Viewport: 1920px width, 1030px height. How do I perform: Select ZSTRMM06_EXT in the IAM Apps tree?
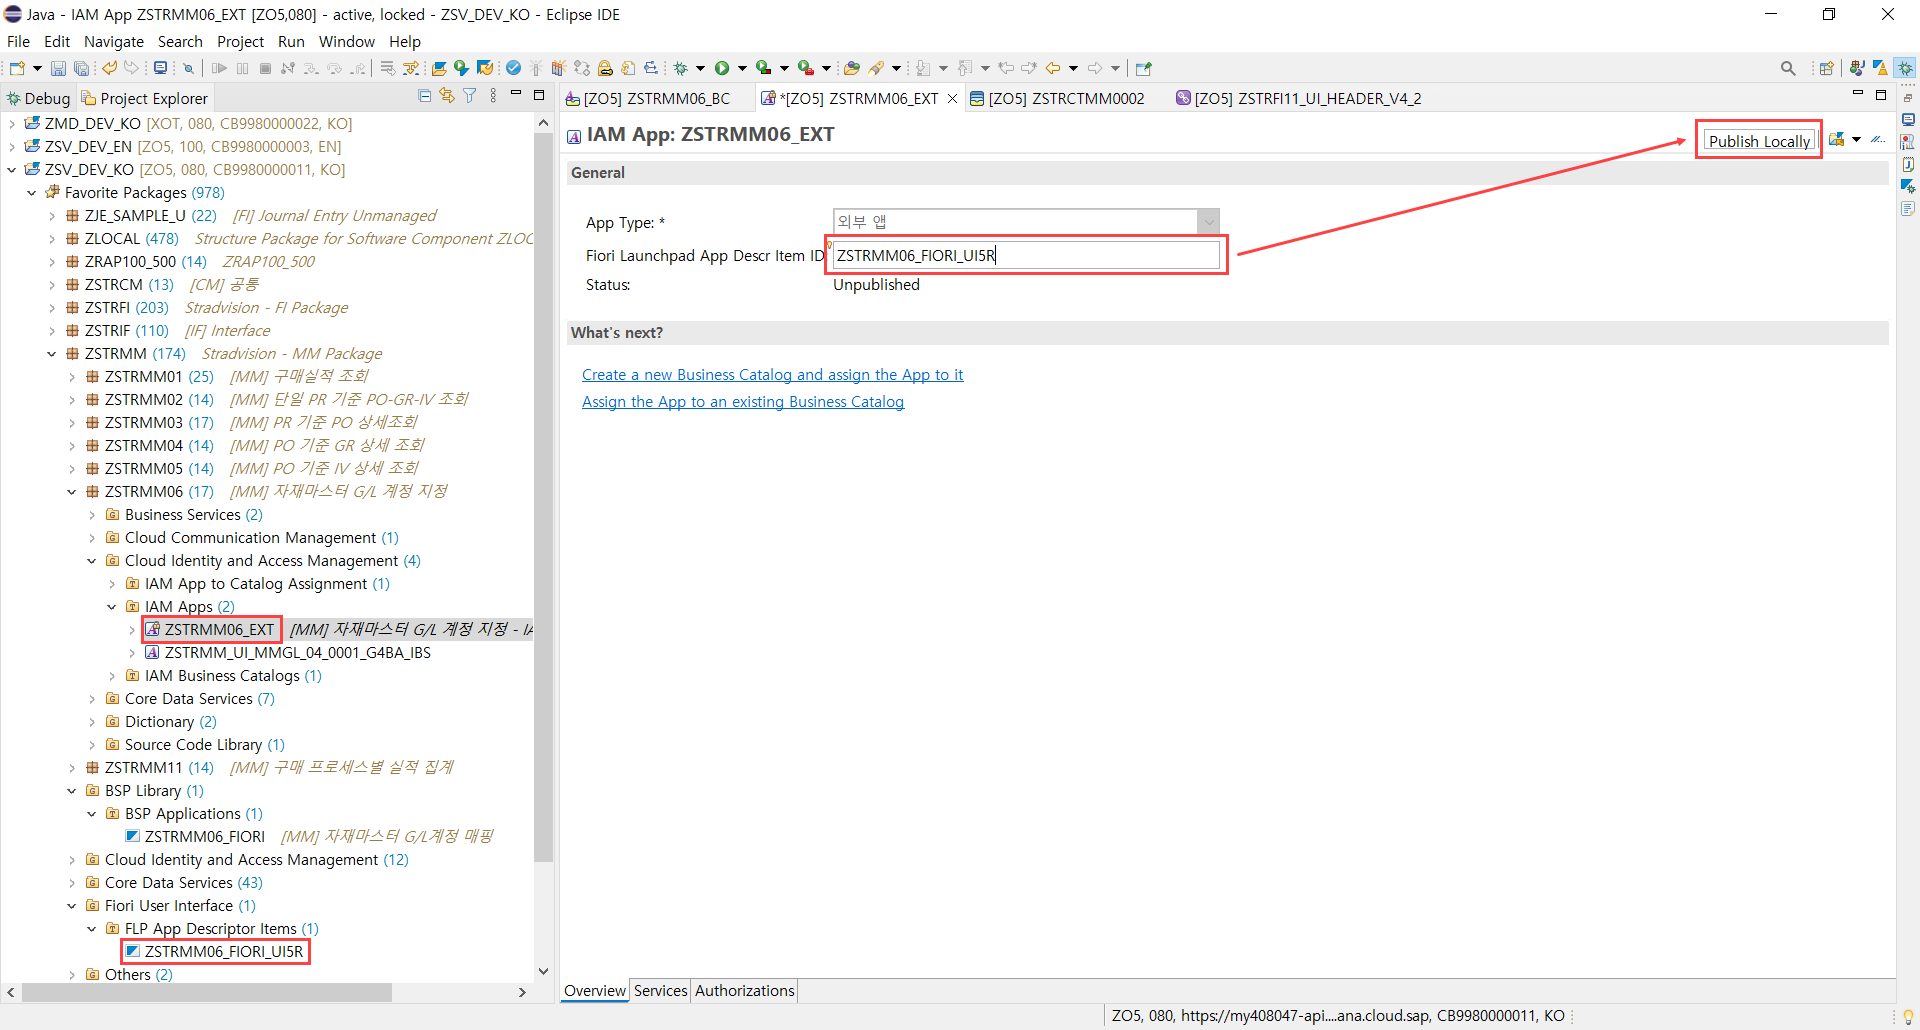tap(219, 630)
